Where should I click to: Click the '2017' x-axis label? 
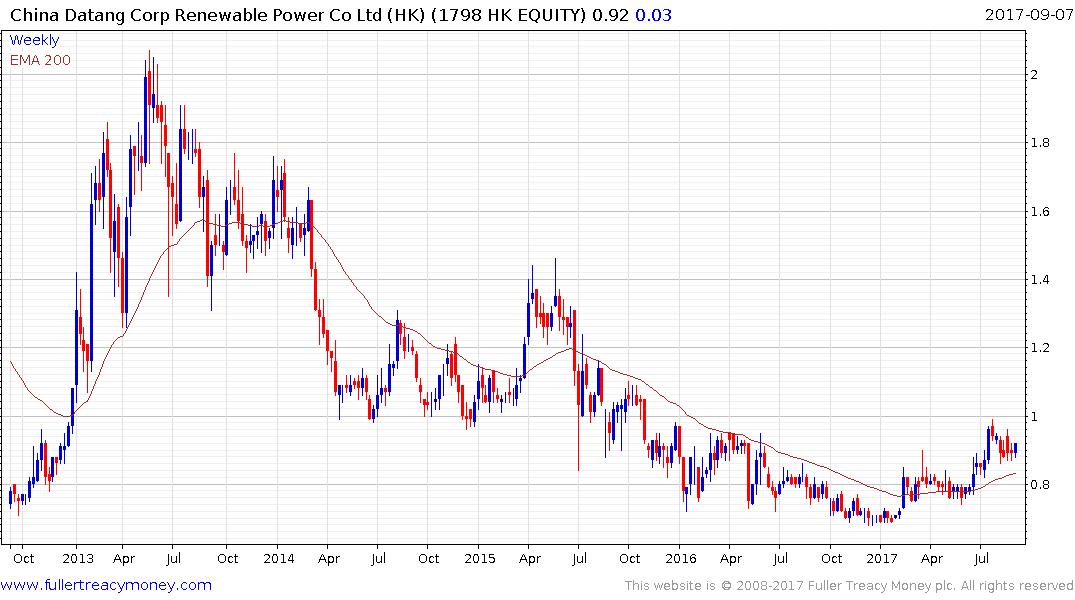[x=882, y=559]
